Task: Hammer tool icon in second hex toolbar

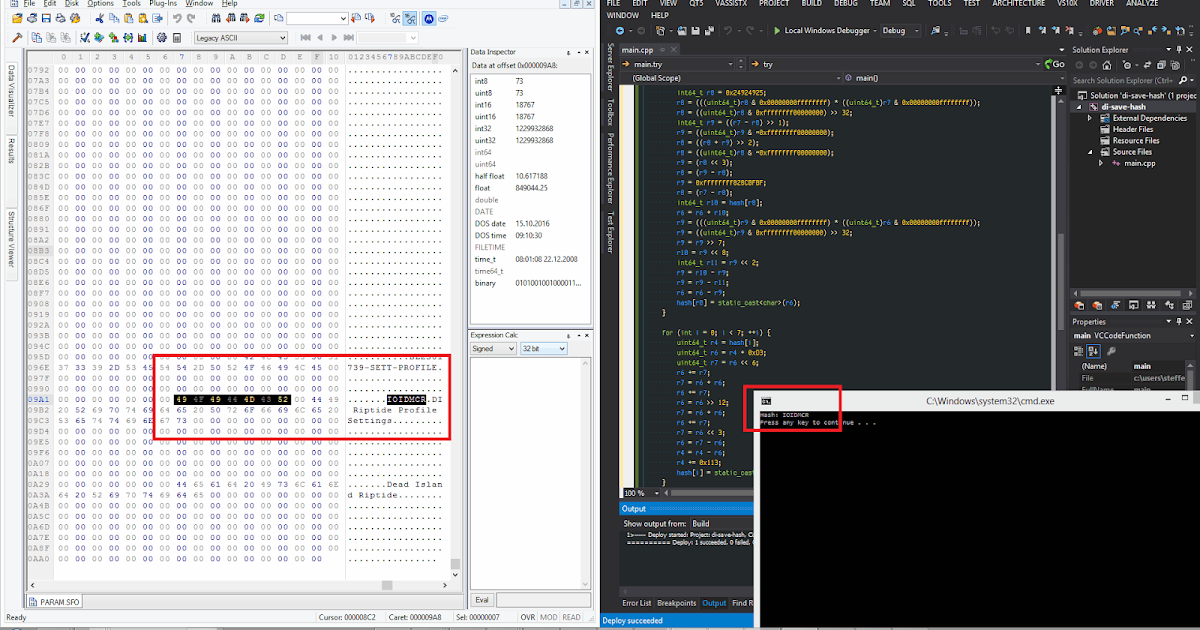Action: (17, 37)
